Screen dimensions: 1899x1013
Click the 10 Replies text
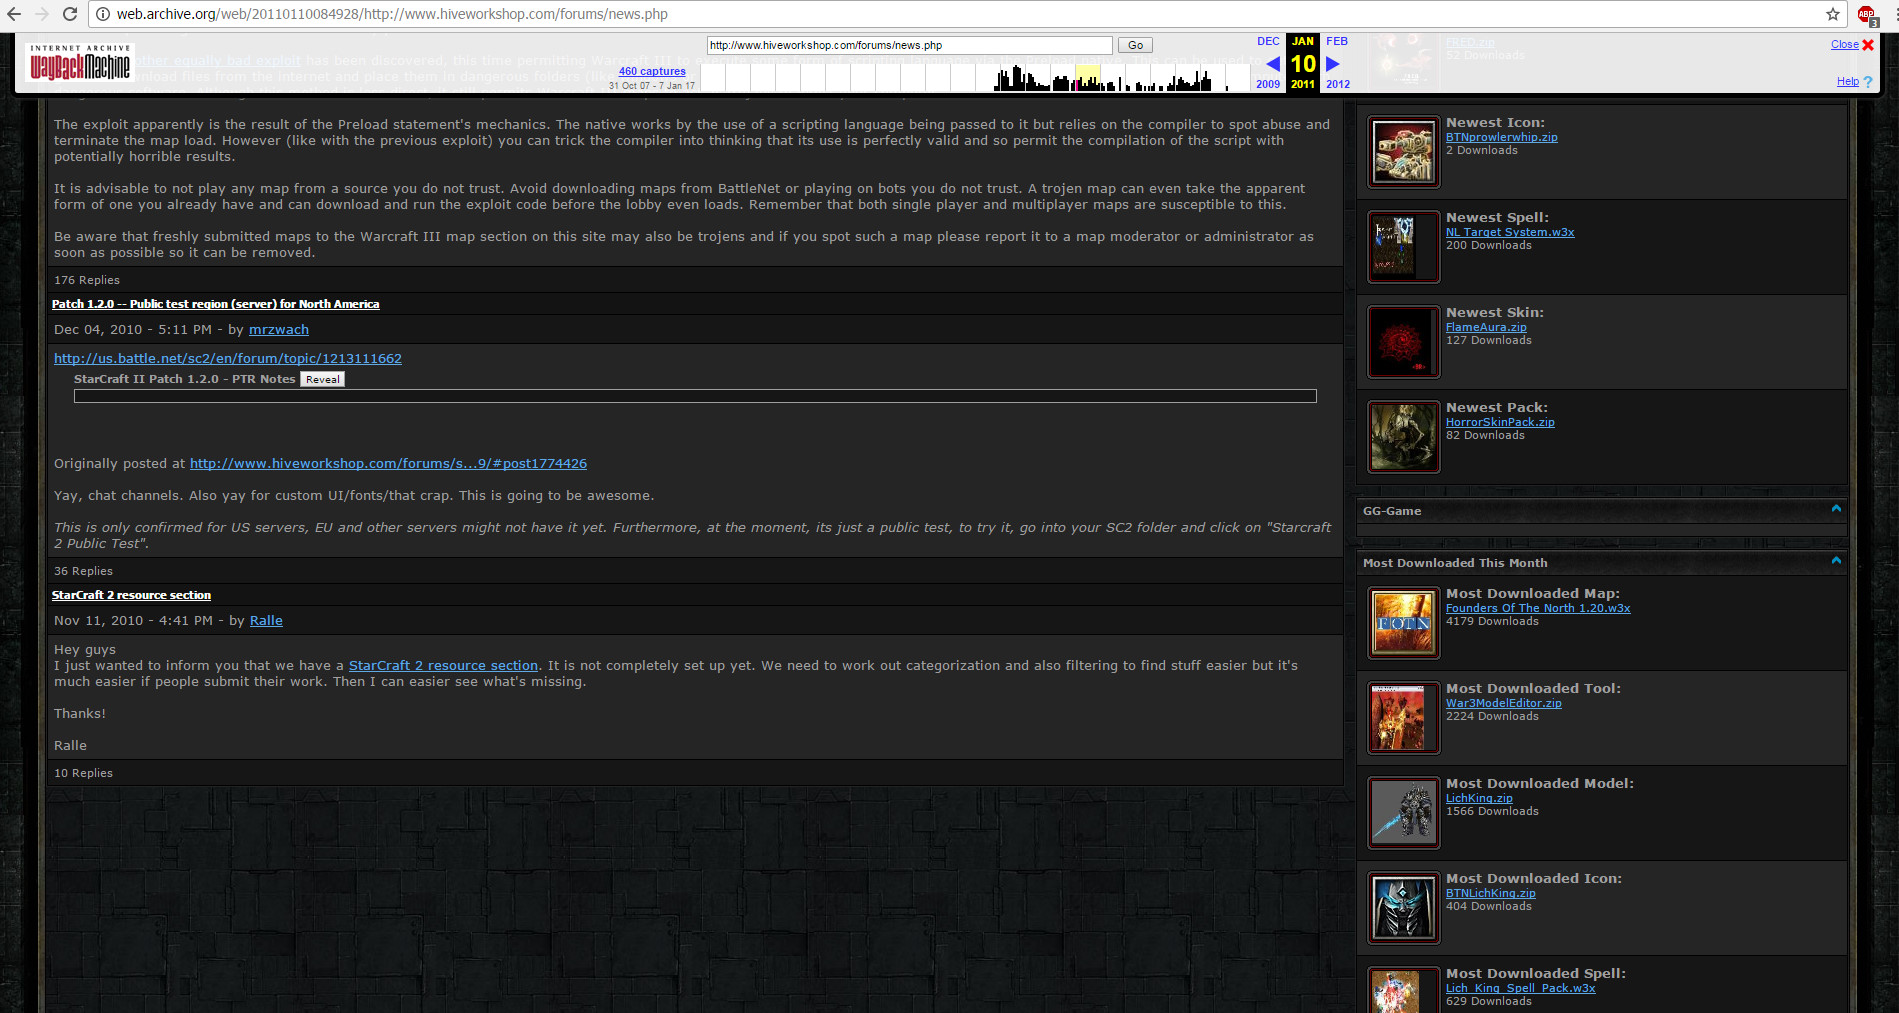[x=83, y=774]
